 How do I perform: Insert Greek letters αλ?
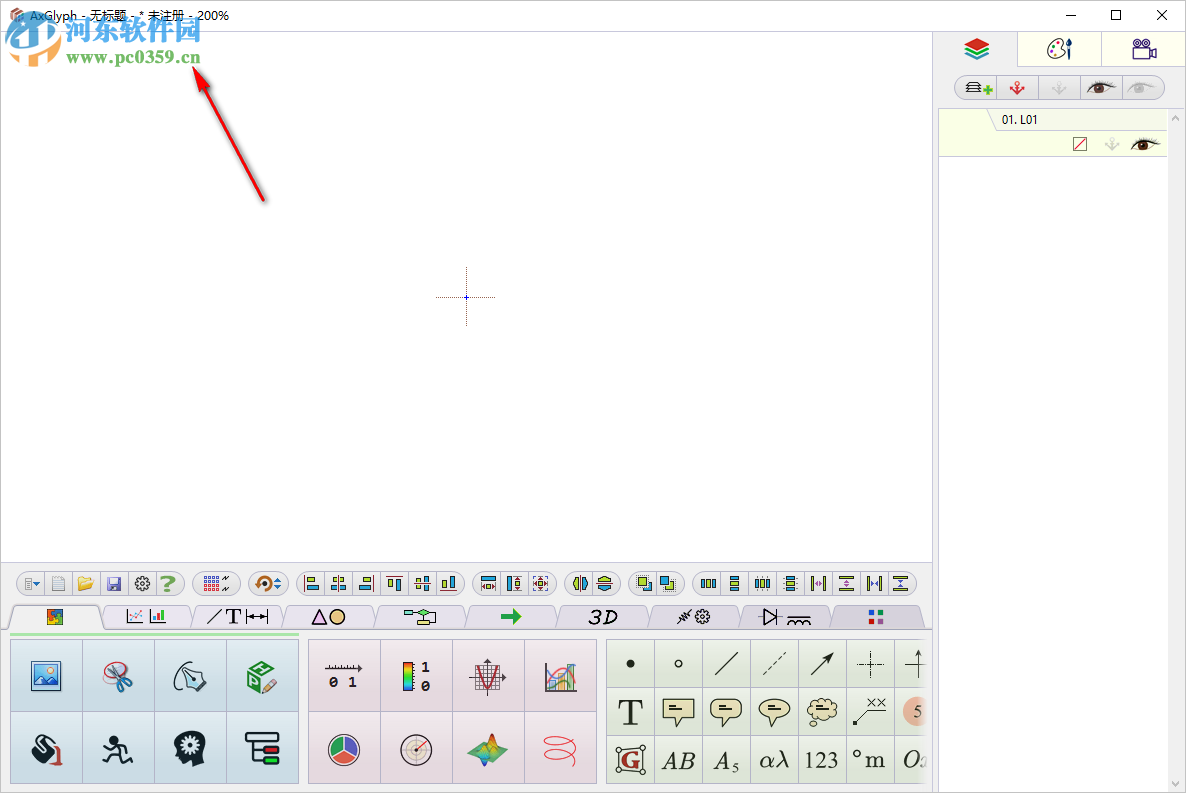click(x=774, y=760)
